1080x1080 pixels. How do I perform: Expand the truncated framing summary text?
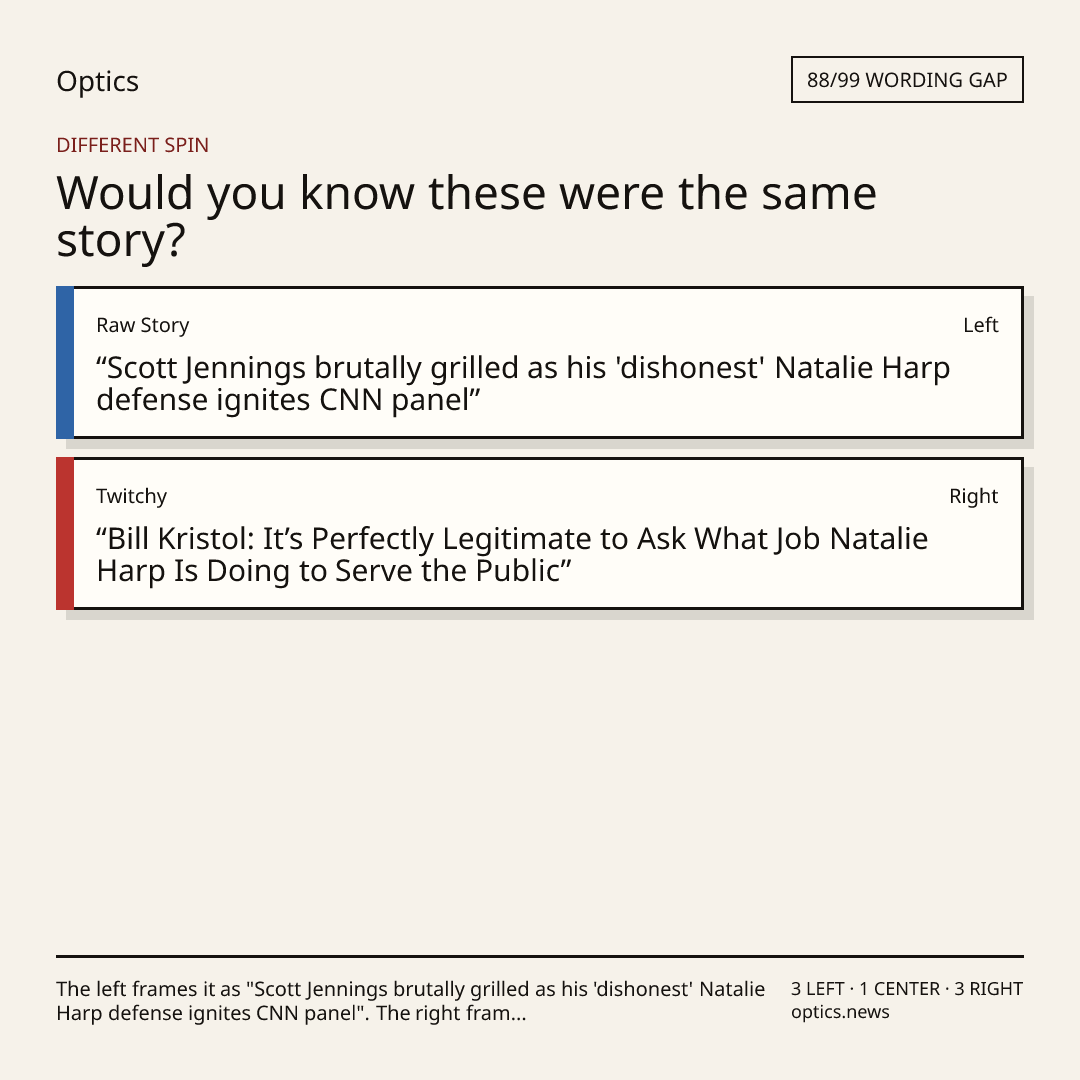pos(411,1001)
